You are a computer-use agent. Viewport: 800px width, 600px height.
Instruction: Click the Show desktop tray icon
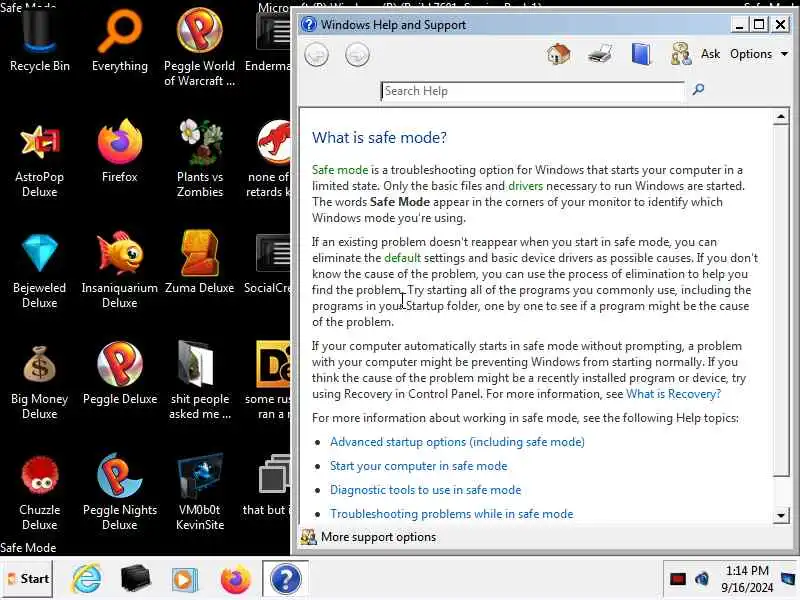(788, 579)
